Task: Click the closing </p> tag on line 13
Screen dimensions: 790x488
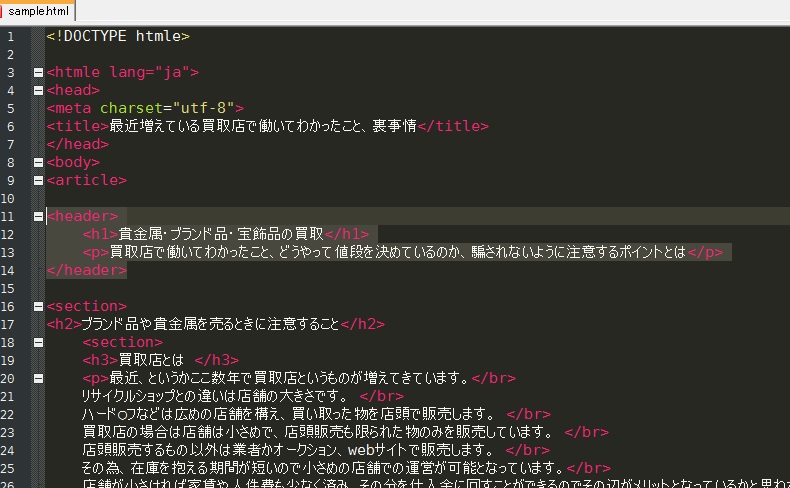Action: click(705, 252)
